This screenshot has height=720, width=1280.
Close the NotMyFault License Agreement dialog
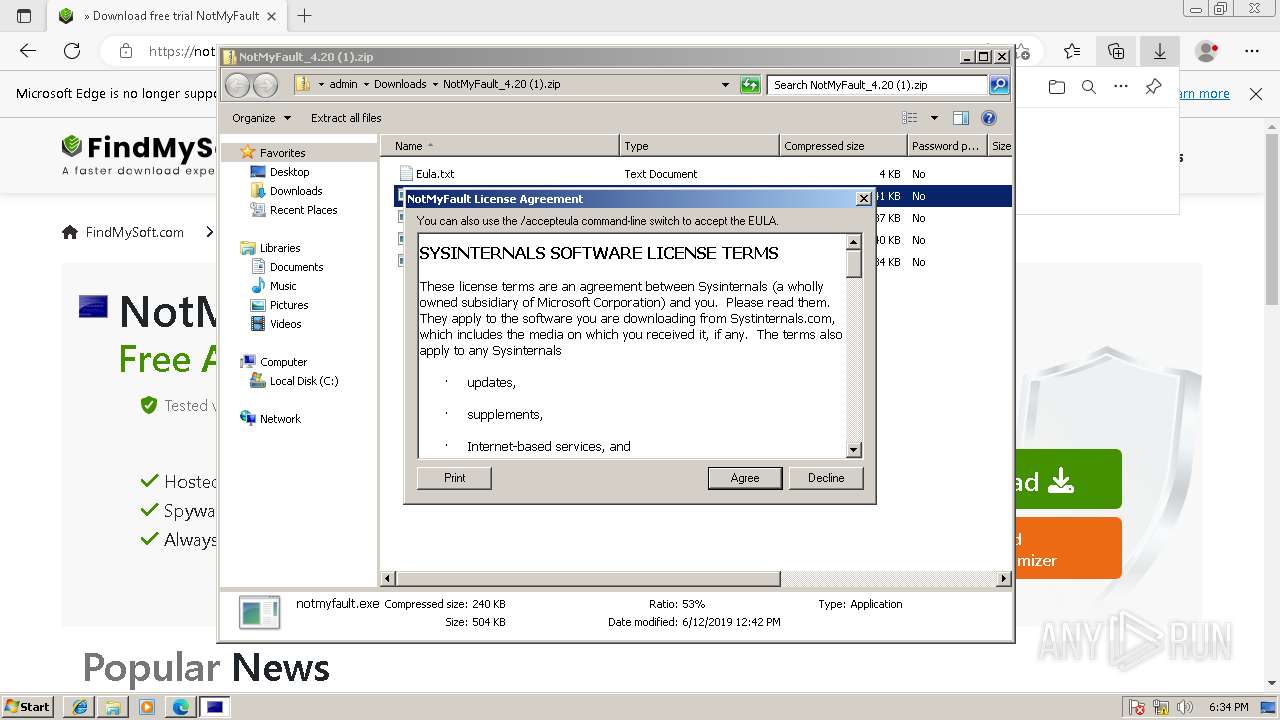pyautogui.click(x=864, y=199)
